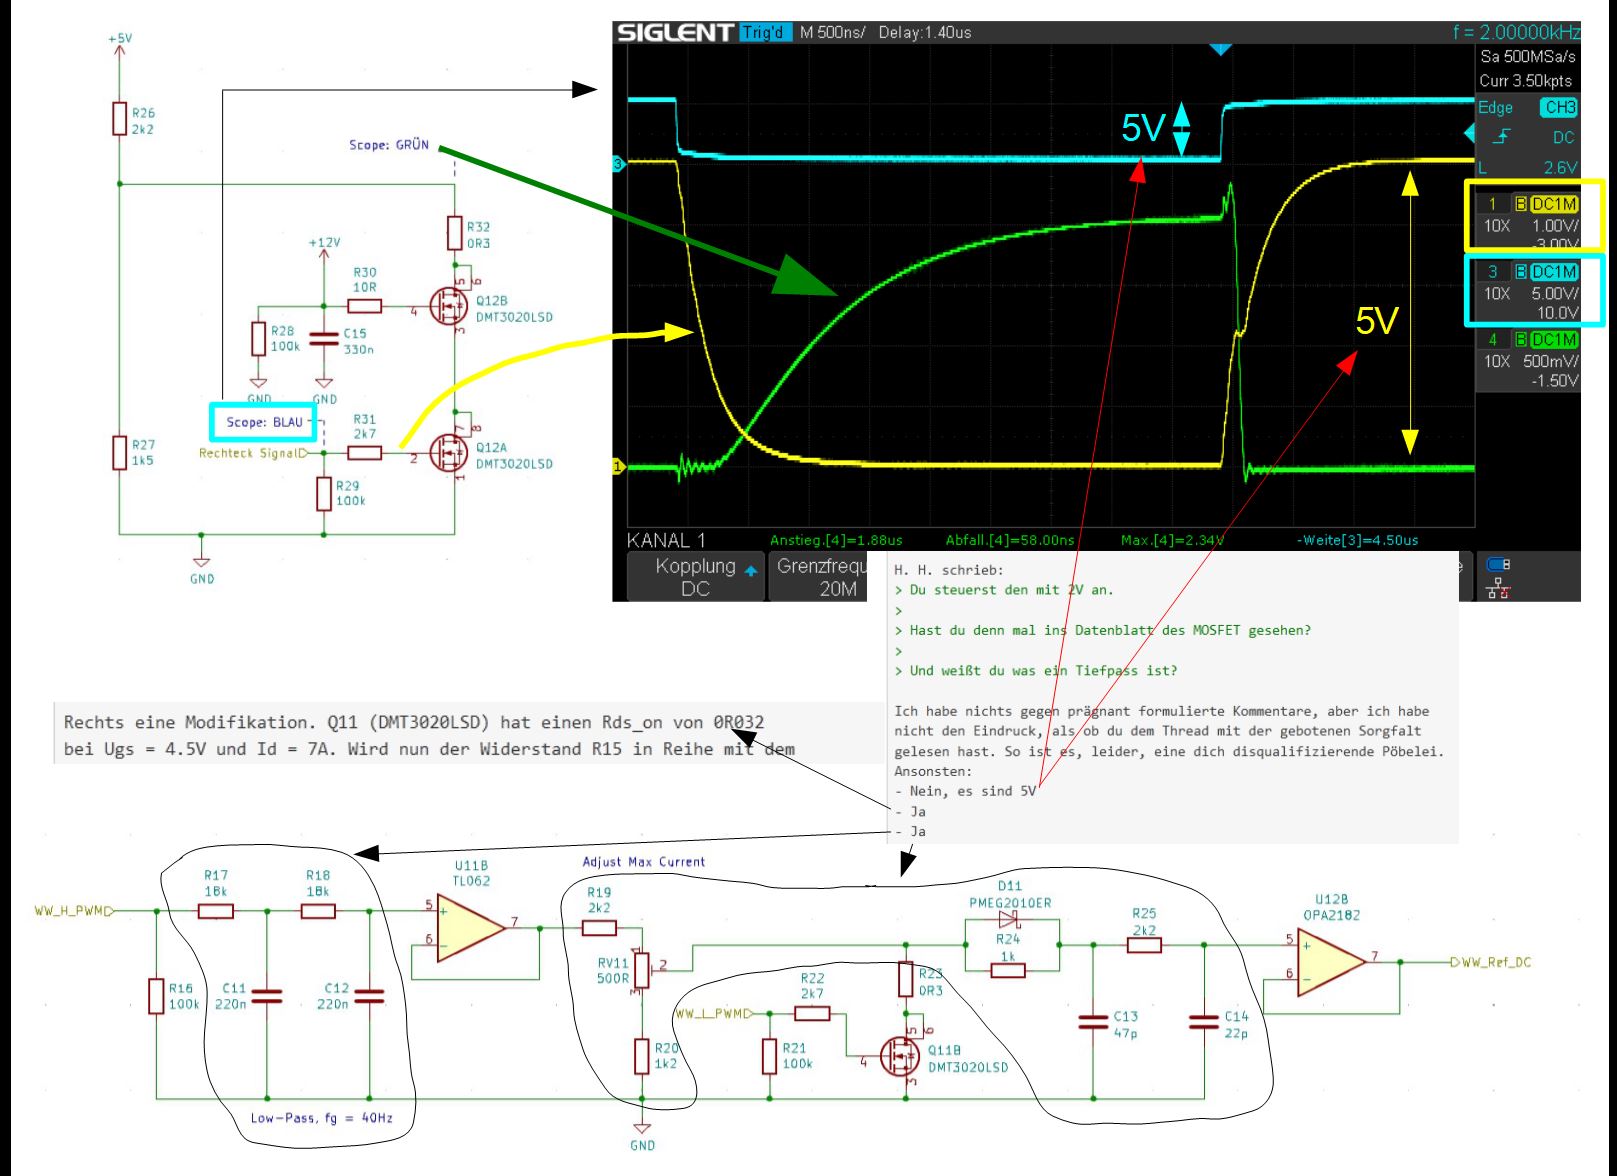Click the channel 1 yellow ground marker
Image resolution: width=1617 pixels, height=1176 pixels.
[x=618, y=467]
